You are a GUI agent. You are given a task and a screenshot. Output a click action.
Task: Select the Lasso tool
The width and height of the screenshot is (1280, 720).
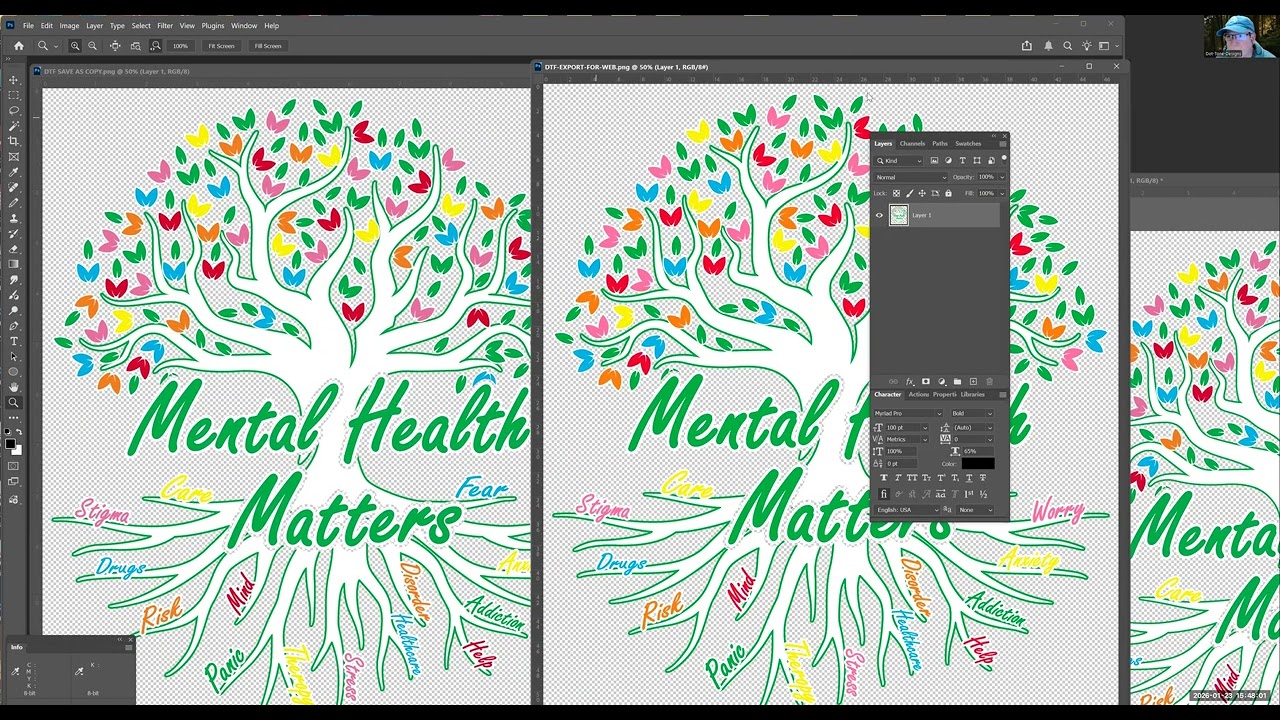click(14, 110)
